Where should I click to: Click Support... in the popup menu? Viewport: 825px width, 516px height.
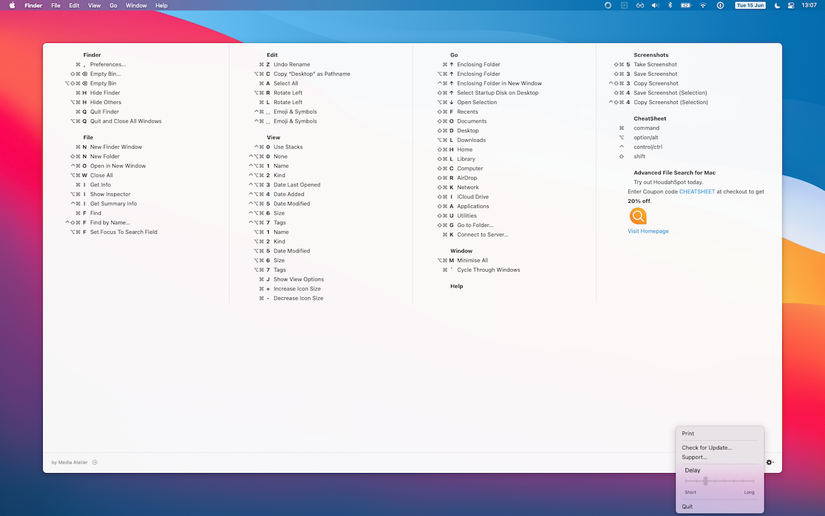pos(694,457)
